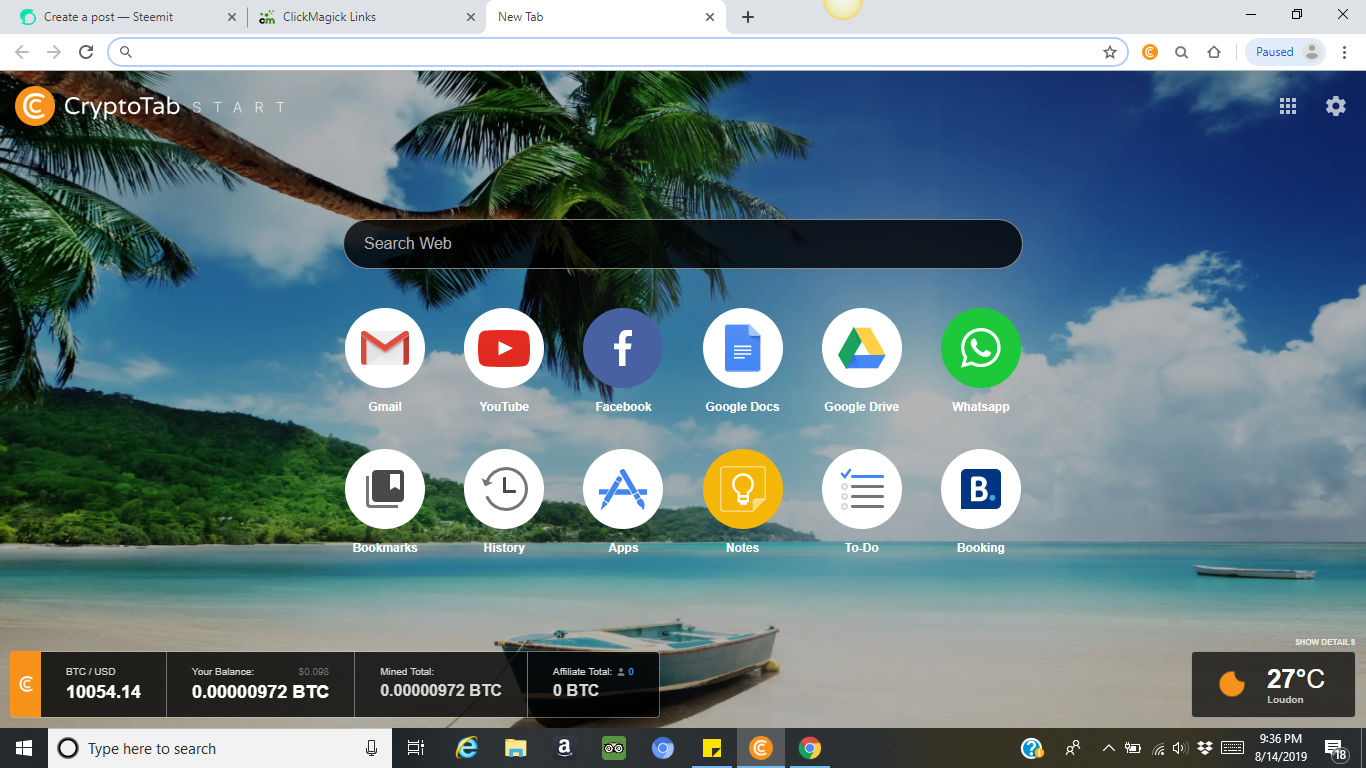Open File Explorer from the taskbar

(x=515, y=748)
